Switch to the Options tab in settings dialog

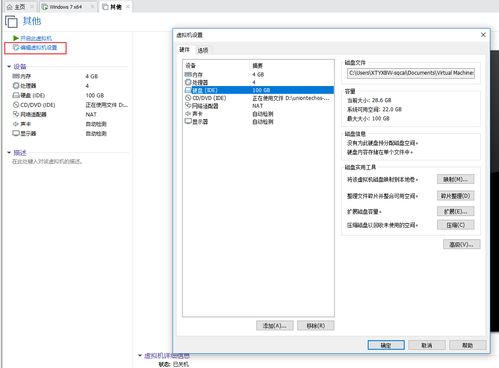[x=203, y=50]
